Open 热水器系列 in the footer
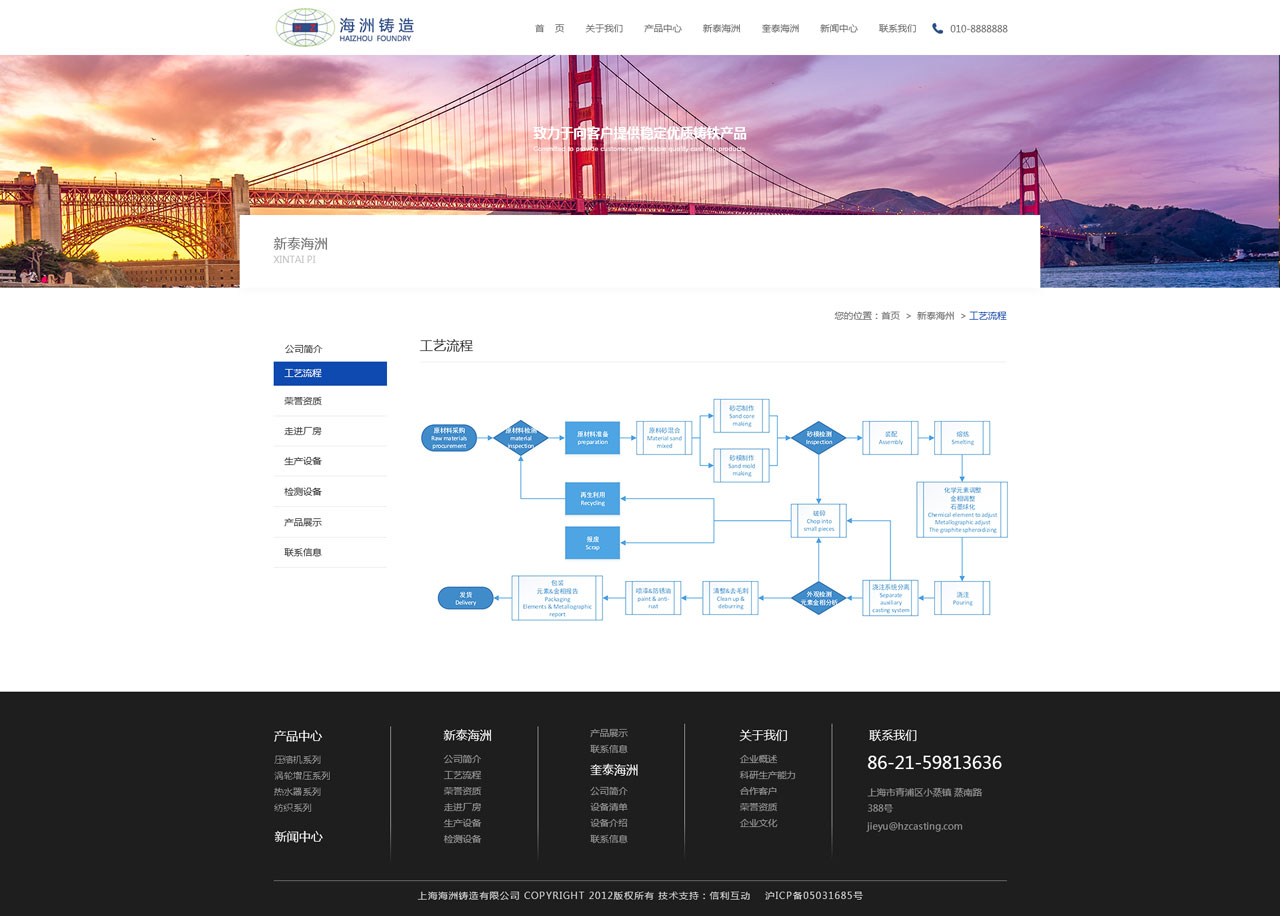 [297, 792]
